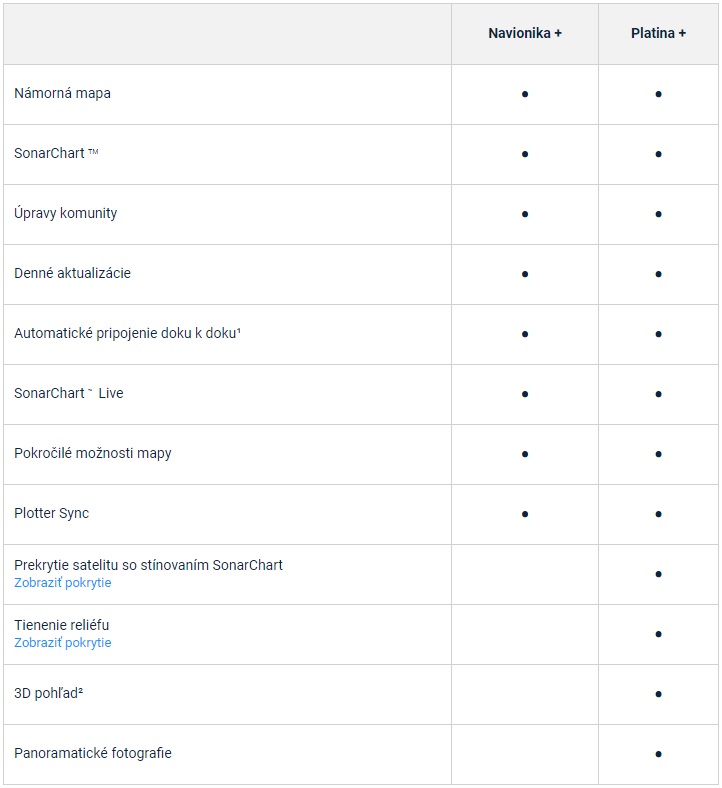
Task: Open the Zobraziť pokrytie link under Tienenie reliéfu
Action: click(63, 642)
